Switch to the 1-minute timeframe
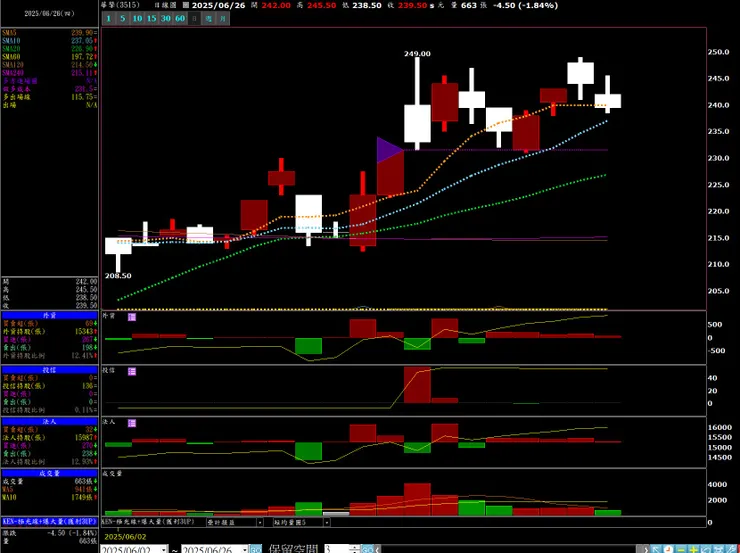 [x=109, y=18]
